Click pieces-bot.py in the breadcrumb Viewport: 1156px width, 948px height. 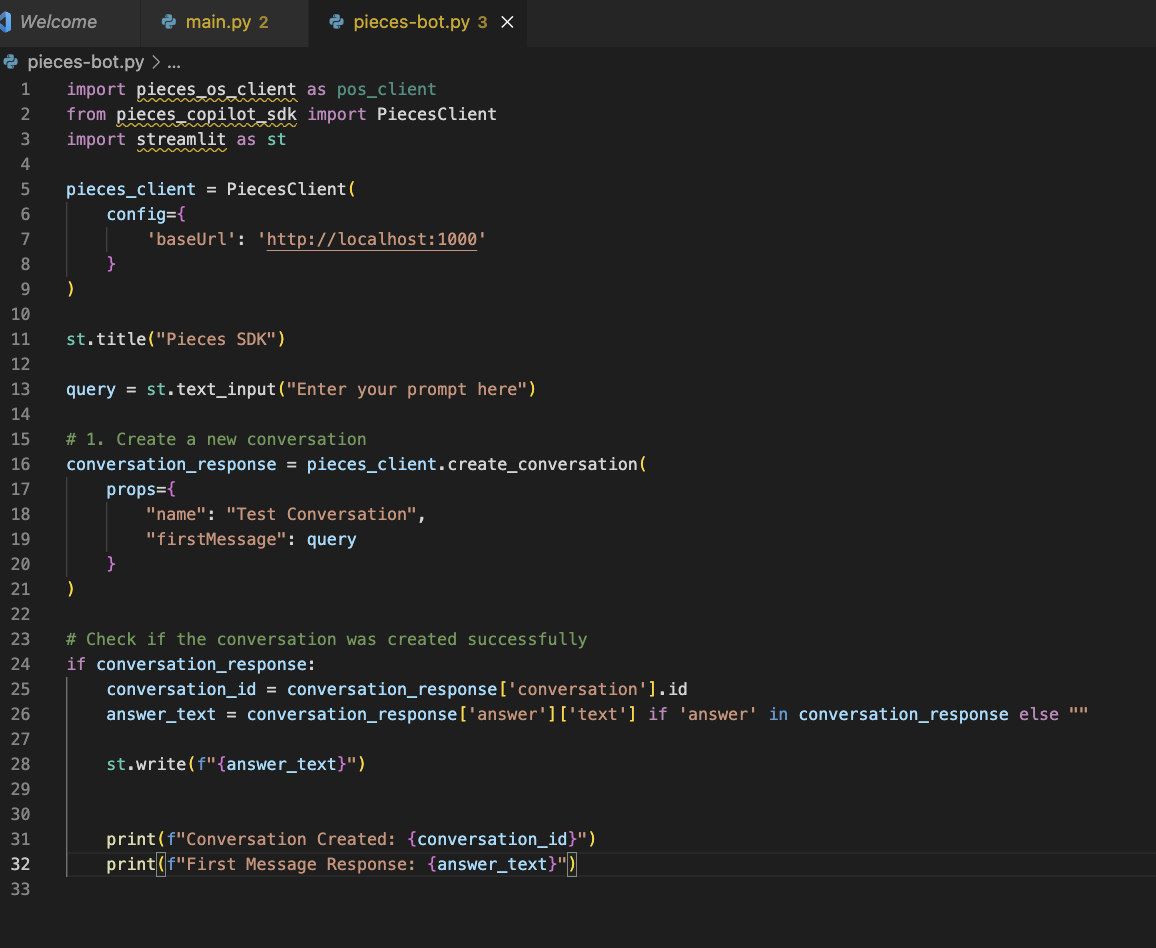pyautogui.click(x=86, y=62)
